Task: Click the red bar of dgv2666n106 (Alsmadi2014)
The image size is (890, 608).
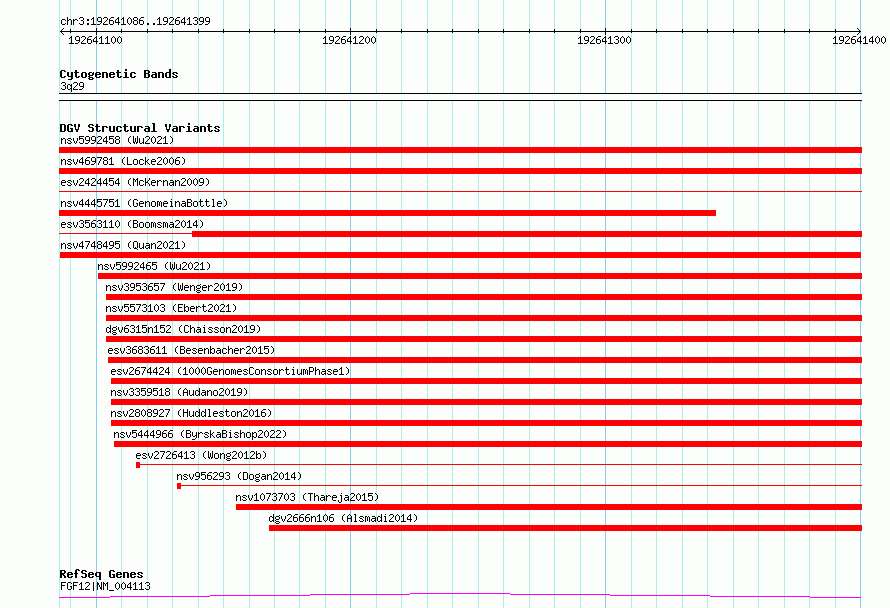Action: pos(565,528)
